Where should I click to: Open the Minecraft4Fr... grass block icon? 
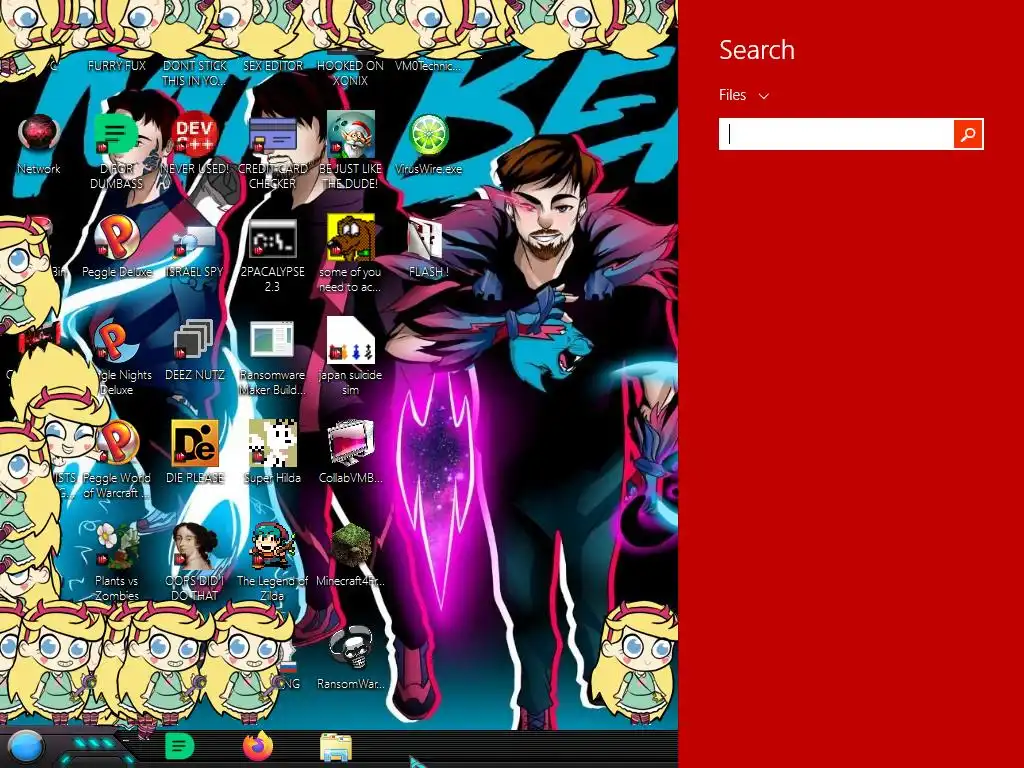tap(351, 546)
